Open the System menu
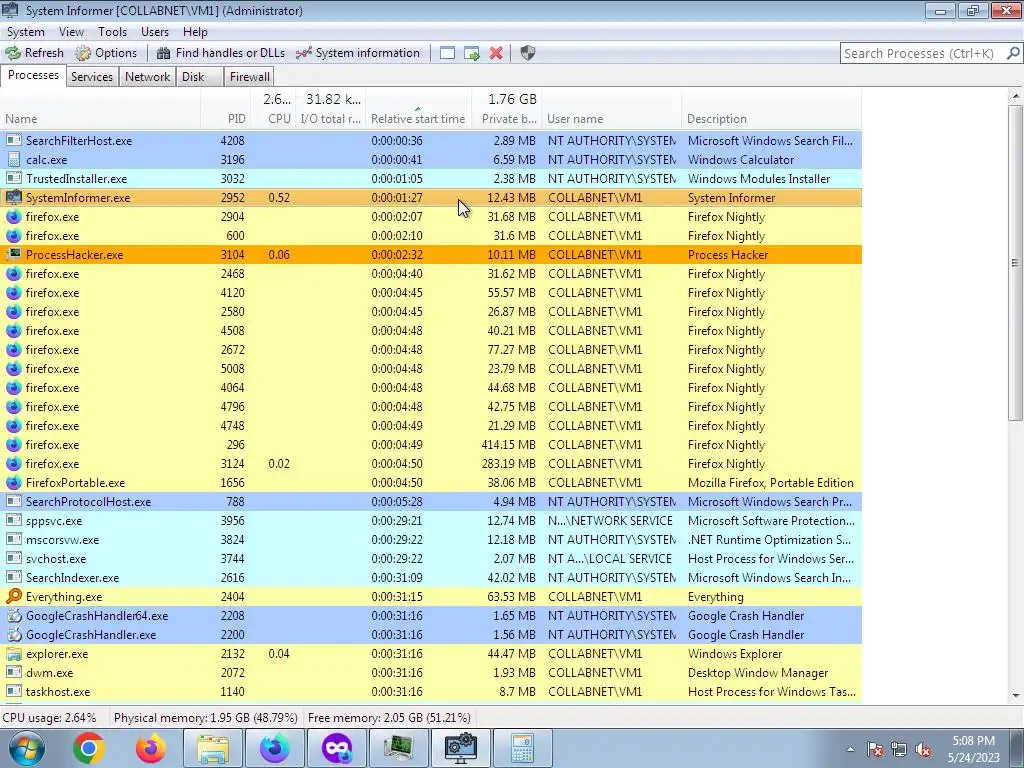The width and height of the screenshot is (1024, 768). 25,31
